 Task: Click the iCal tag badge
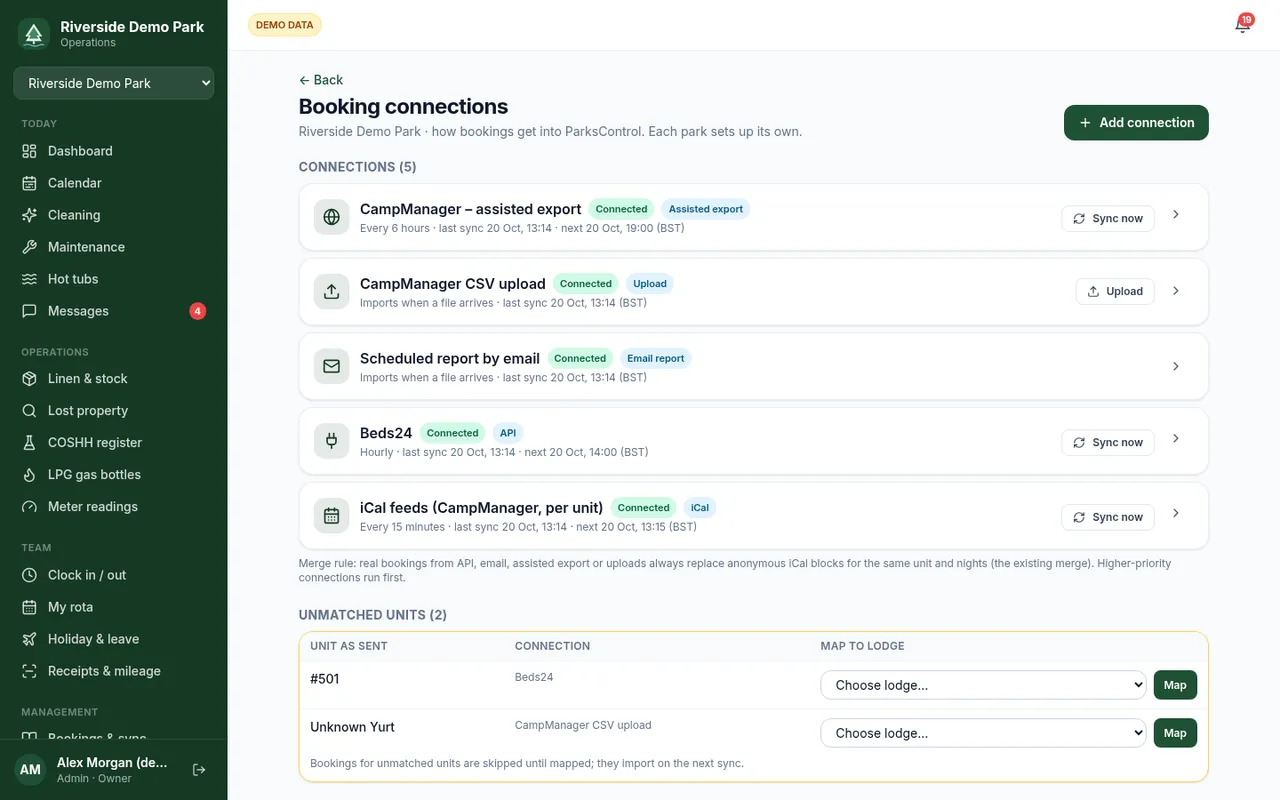[700, 508]
